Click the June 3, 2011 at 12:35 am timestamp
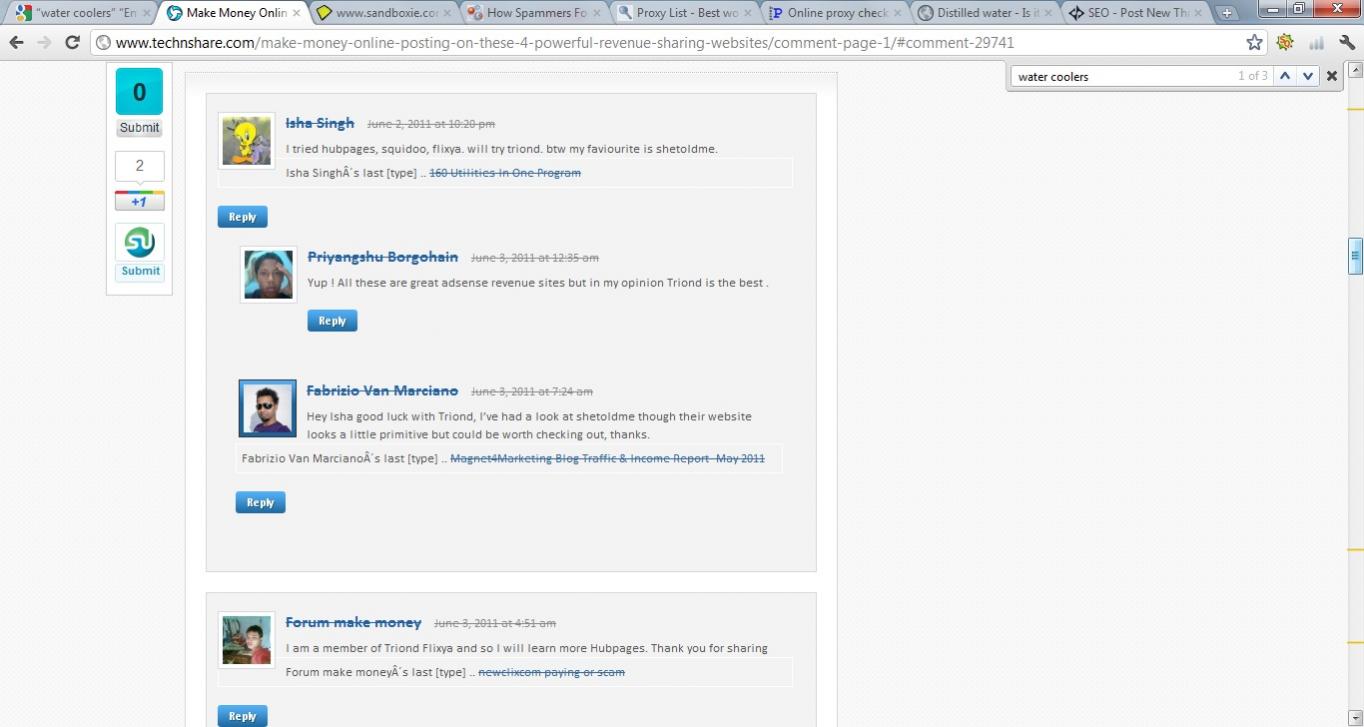1364x727 pixels. tap(535, 258)
